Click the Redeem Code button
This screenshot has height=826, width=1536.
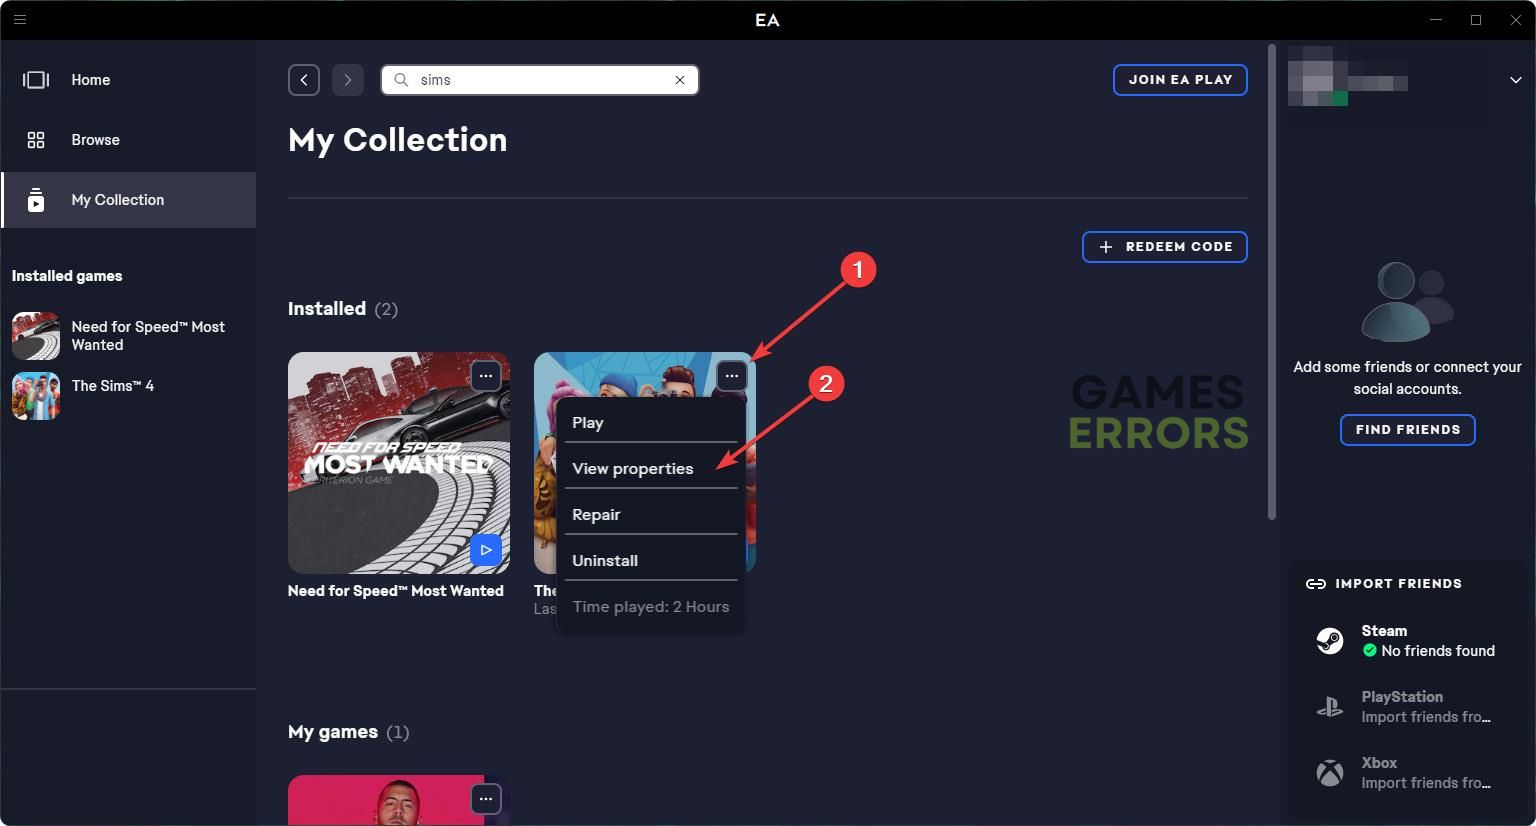click(x=1165, y=247)
